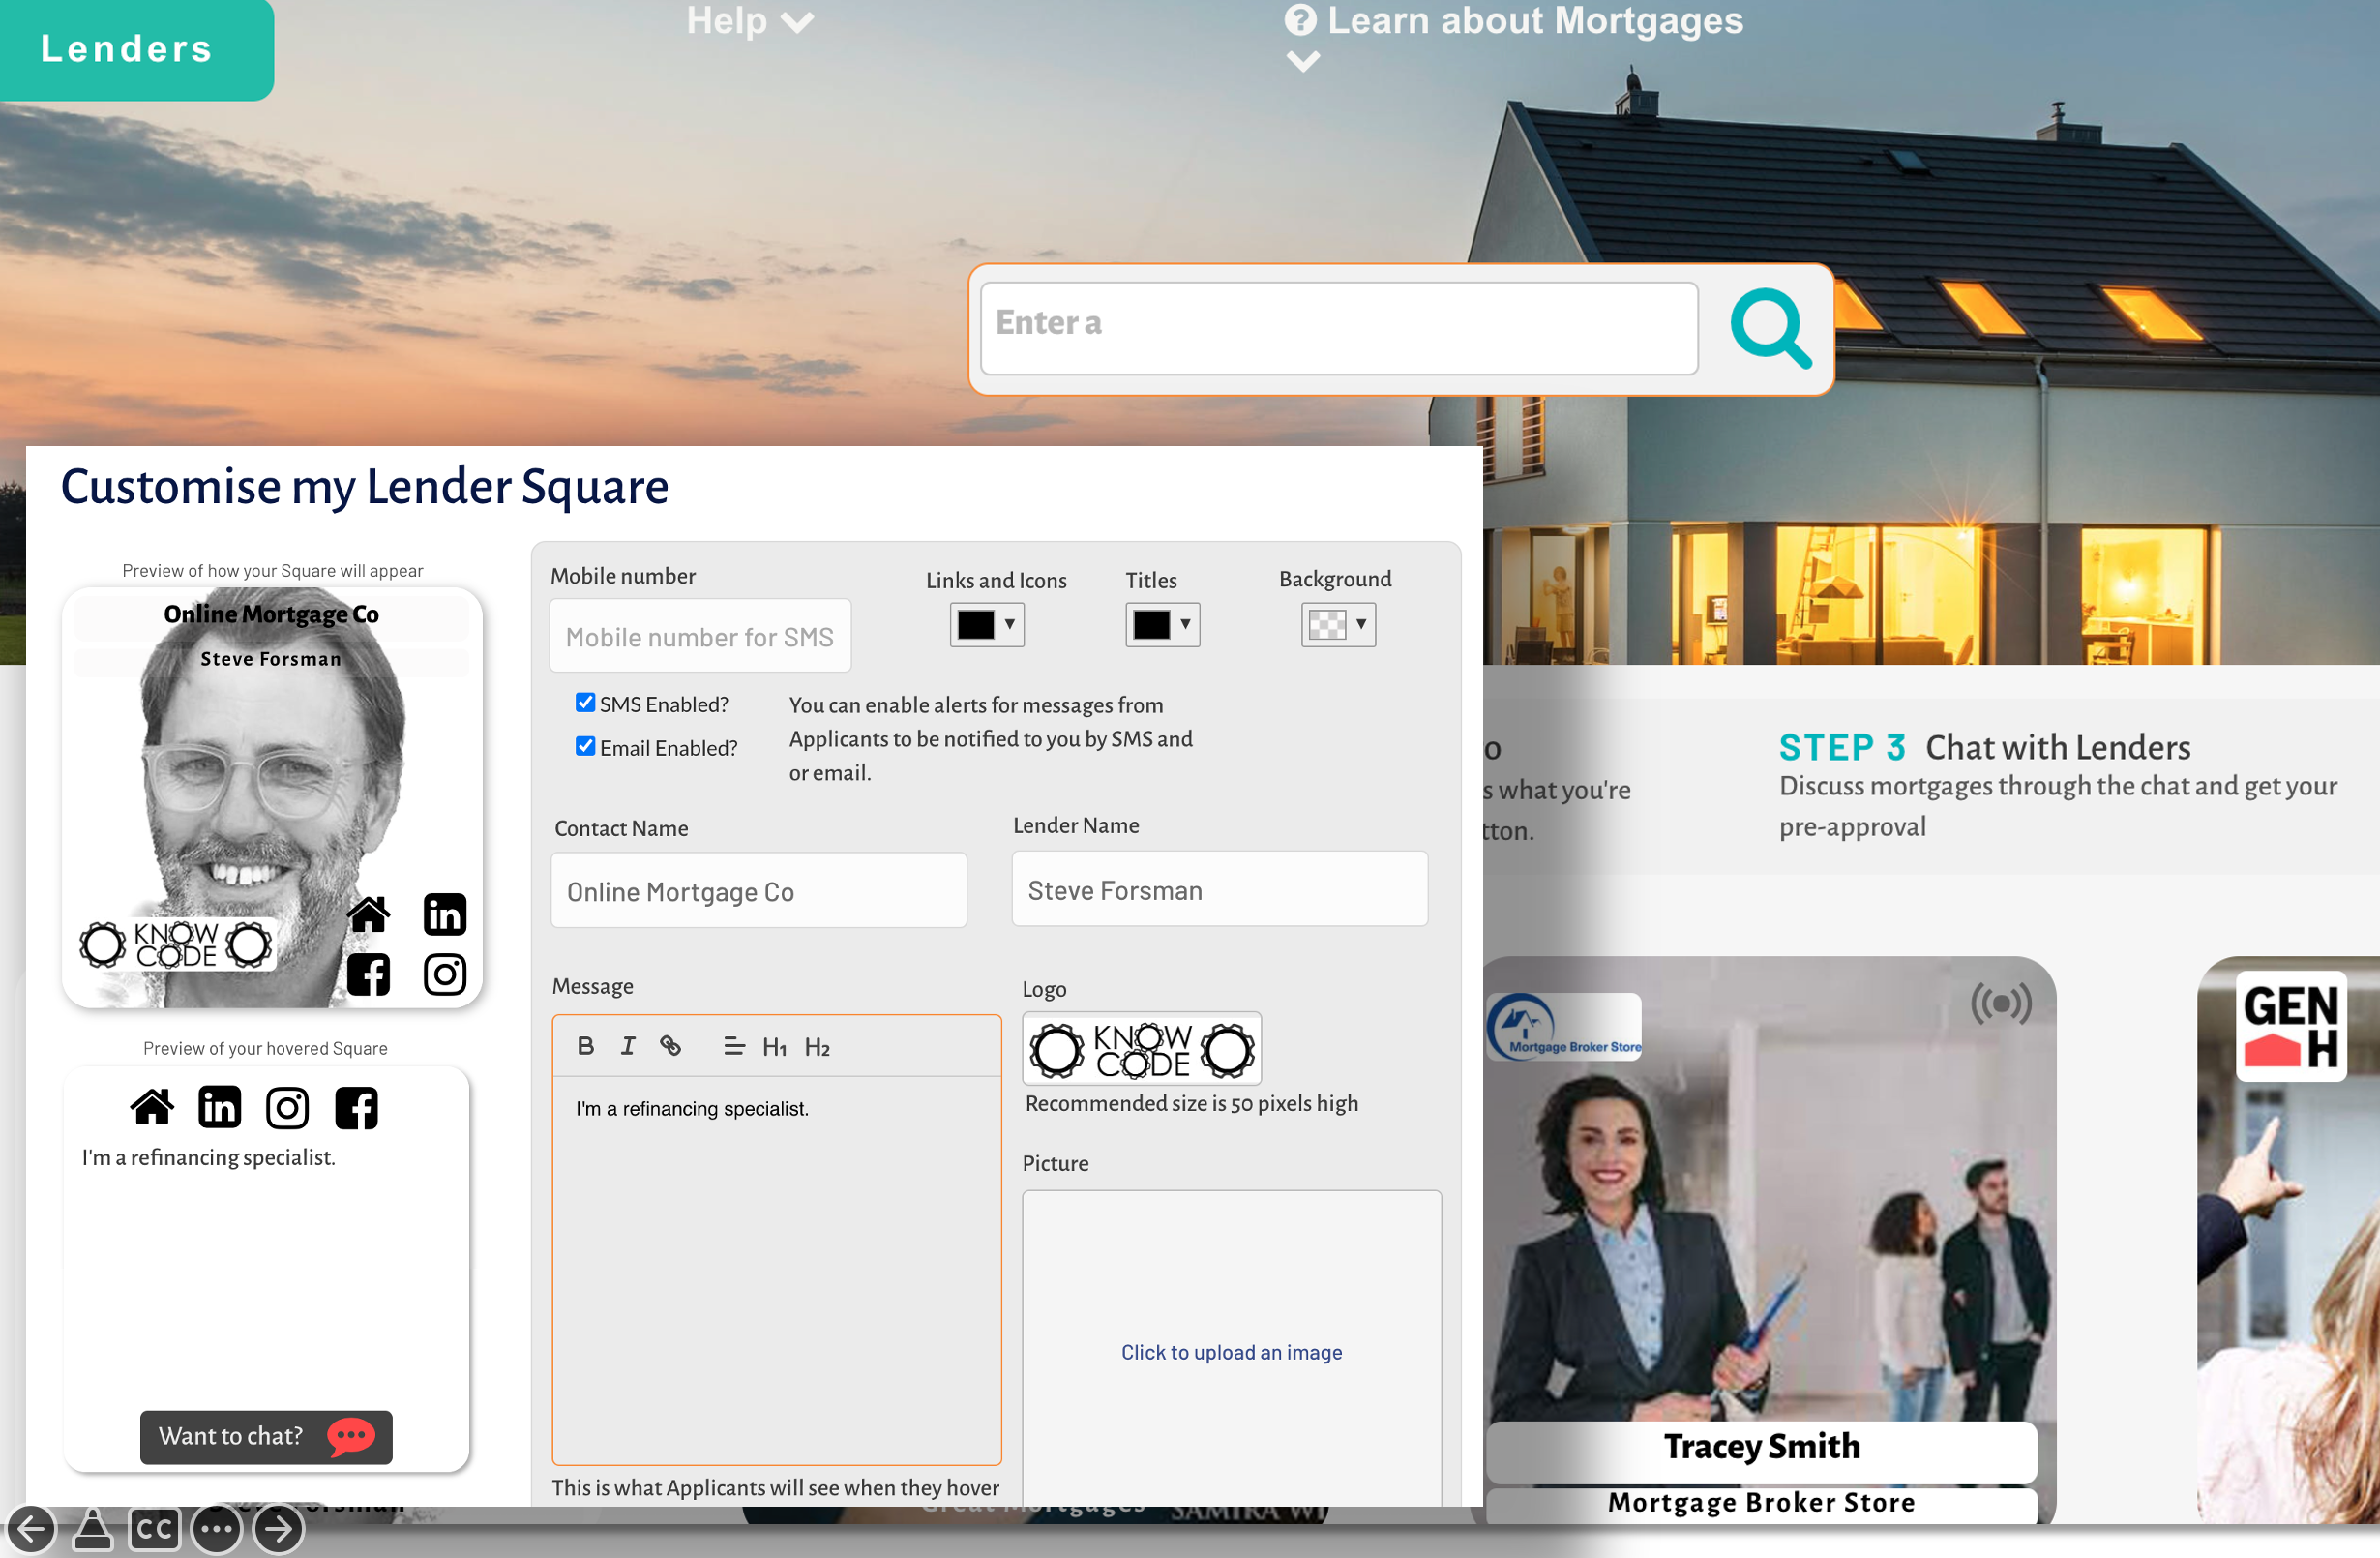Click Instagram icon in hovered Square preview
This screenshot has width=2380, height=1558.
point(287,1107)
